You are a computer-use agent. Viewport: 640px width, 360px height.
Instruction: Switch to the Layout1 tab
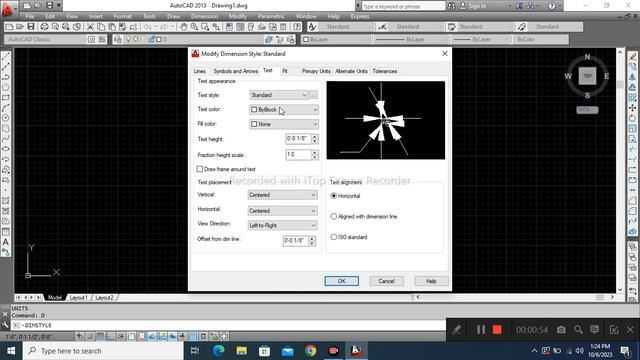click(78, 298)
